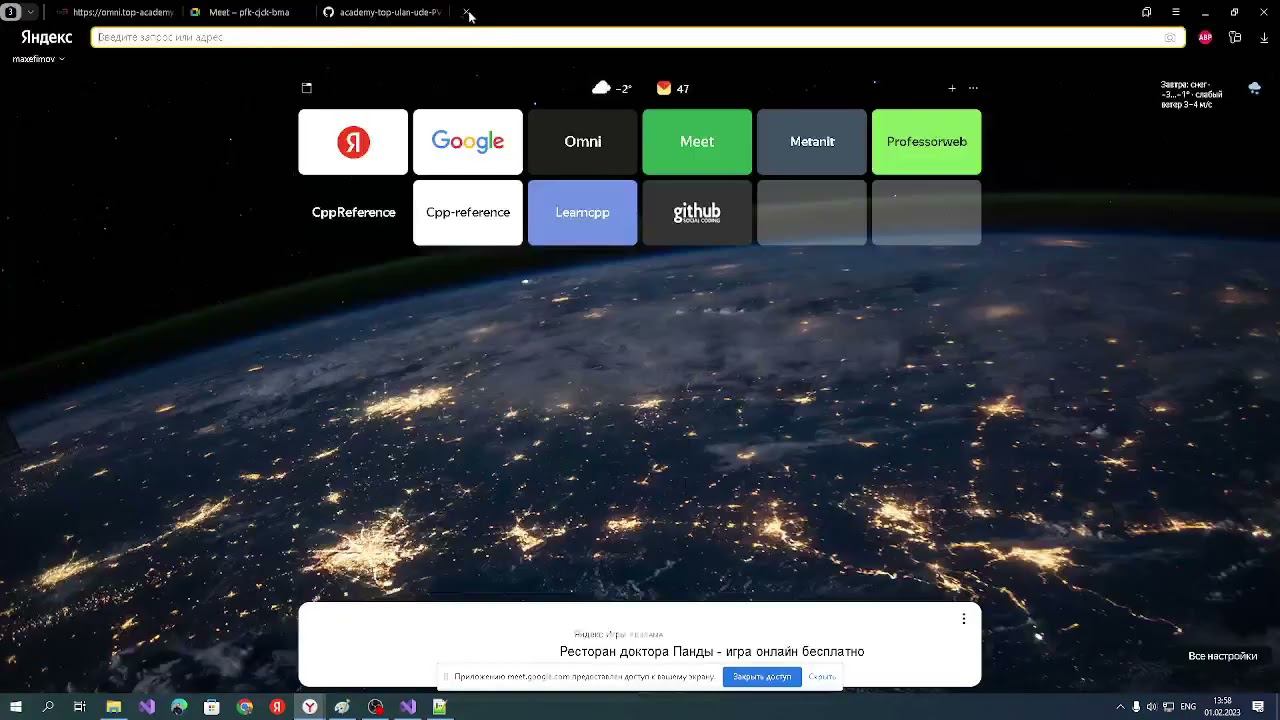Viewport: 1280px width, 720px height.
Task: Switch to the omni.top-academy tab
Action: (114, 12)
